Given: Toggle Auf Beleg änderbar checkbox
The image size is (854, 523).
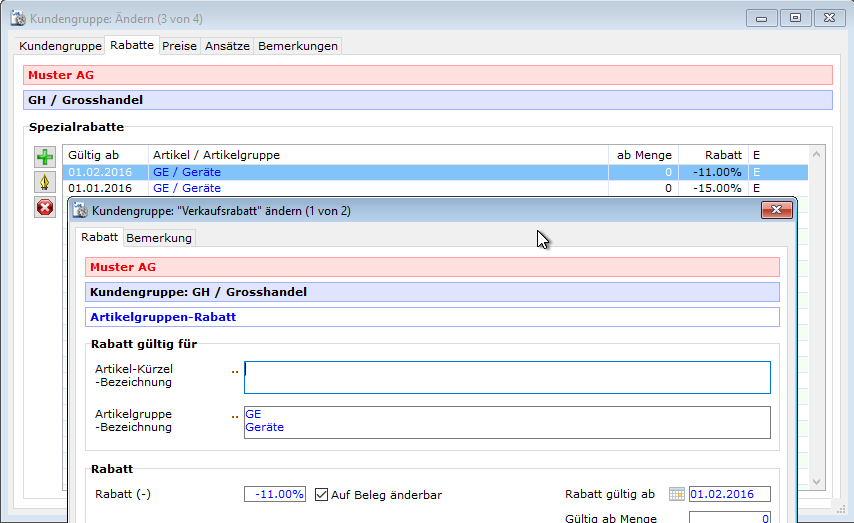Looking at the screenshot, I should point(322,494).
